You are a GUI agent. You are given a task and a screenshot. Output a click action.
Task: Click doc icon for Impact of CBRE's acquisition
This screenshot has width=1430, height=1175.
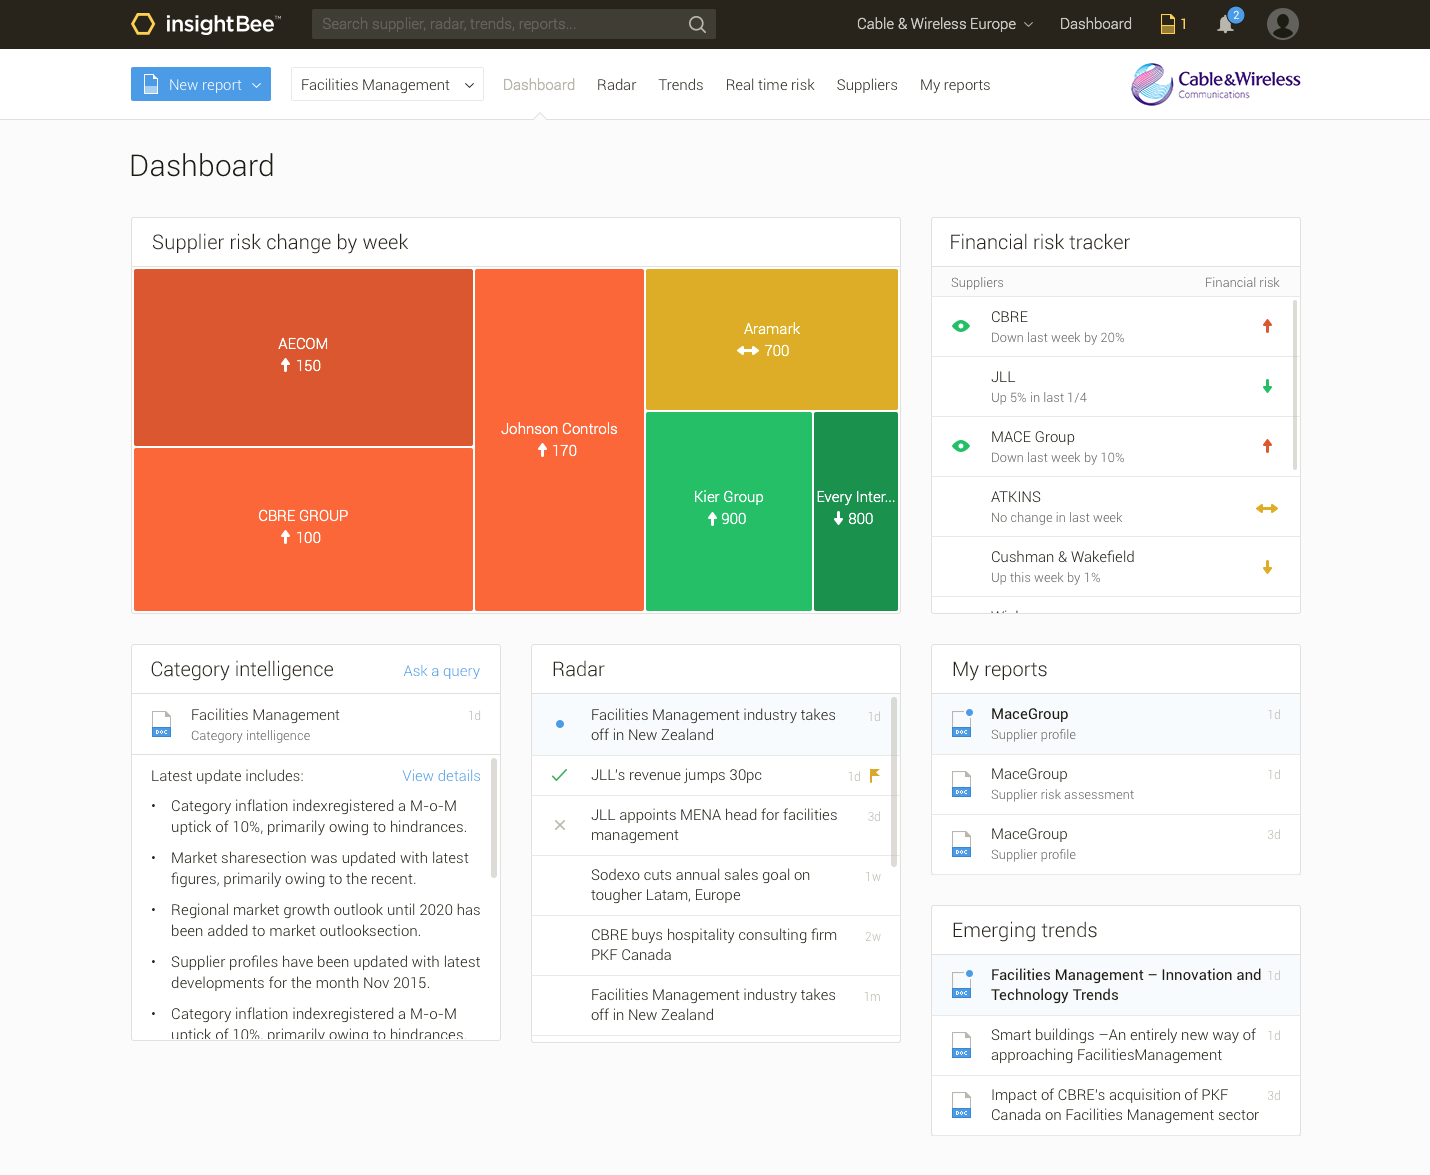pos(961,1105)
